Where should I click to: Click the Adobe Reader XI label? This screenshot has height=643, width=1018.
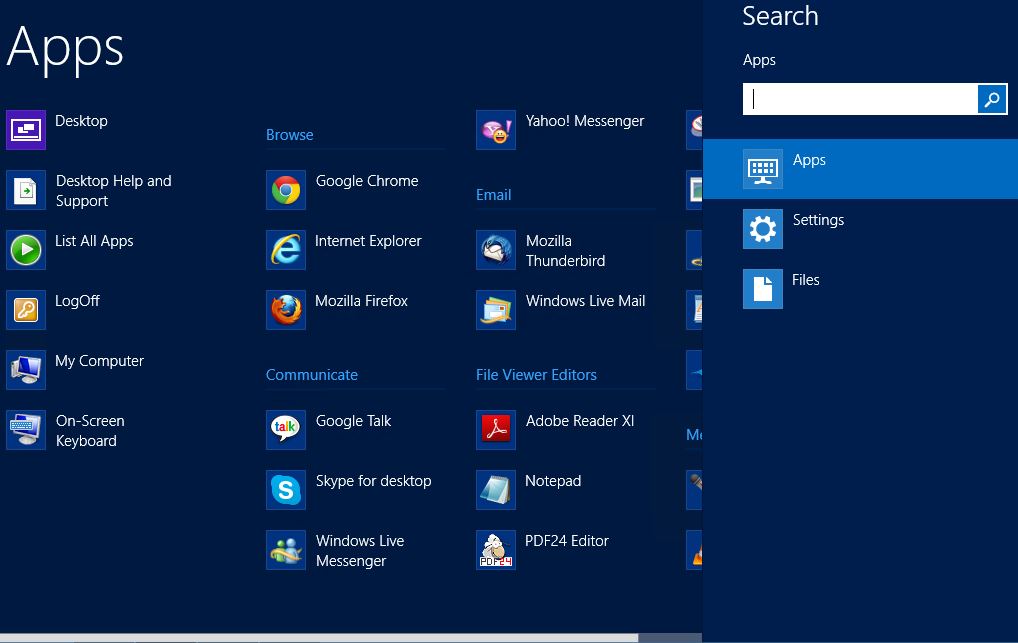580,421
